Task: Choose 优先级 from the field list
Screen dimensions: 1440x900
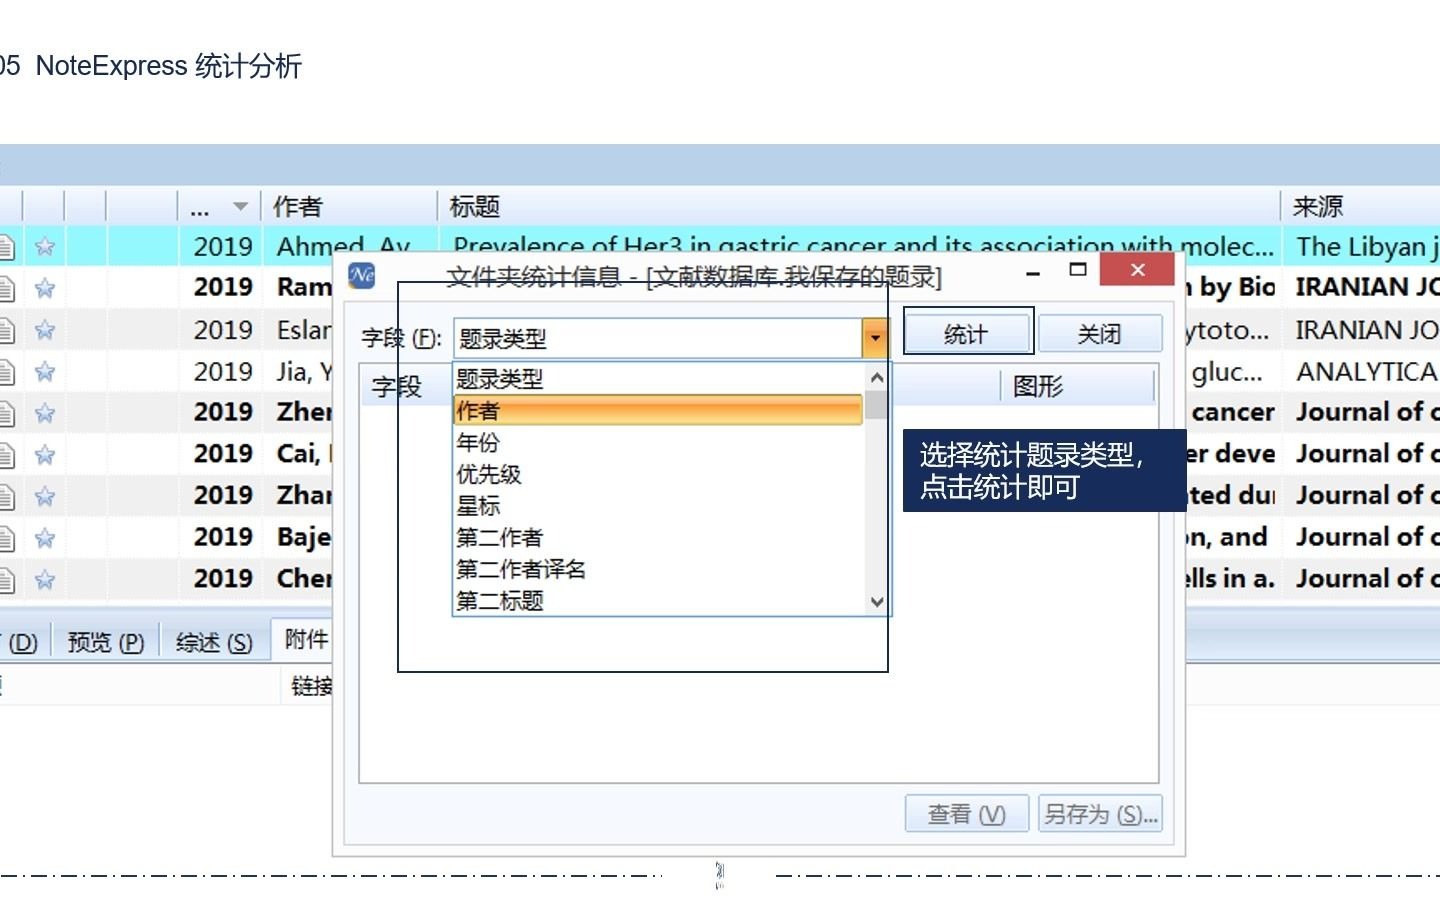Action: 657,474
